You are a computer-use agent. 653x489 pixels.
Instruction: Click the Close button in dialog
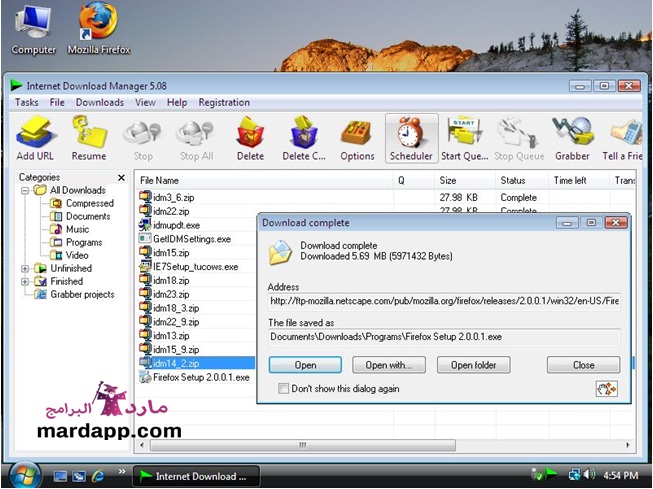point(583,365)
